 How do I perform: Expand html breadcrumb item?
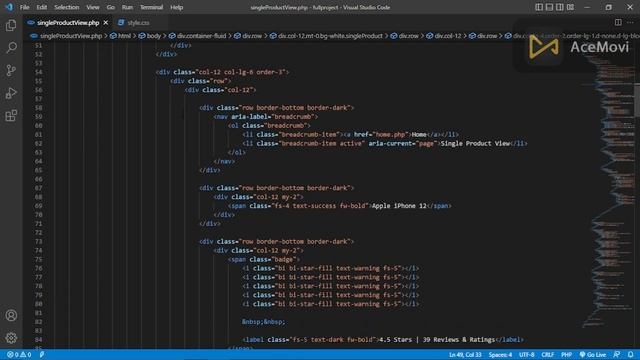[x=124, y=36]
